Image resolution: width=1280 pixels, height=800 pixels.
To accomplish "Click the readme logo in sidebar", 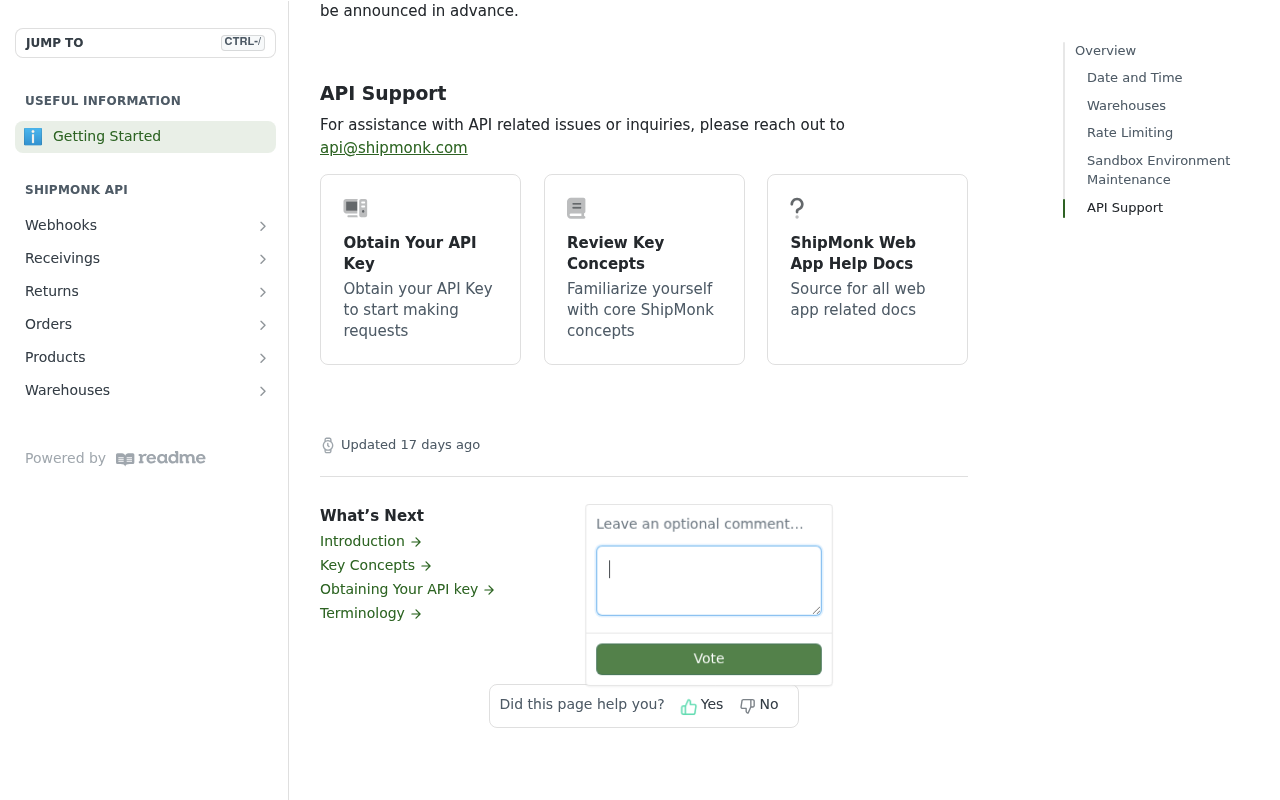I will 161,458.
